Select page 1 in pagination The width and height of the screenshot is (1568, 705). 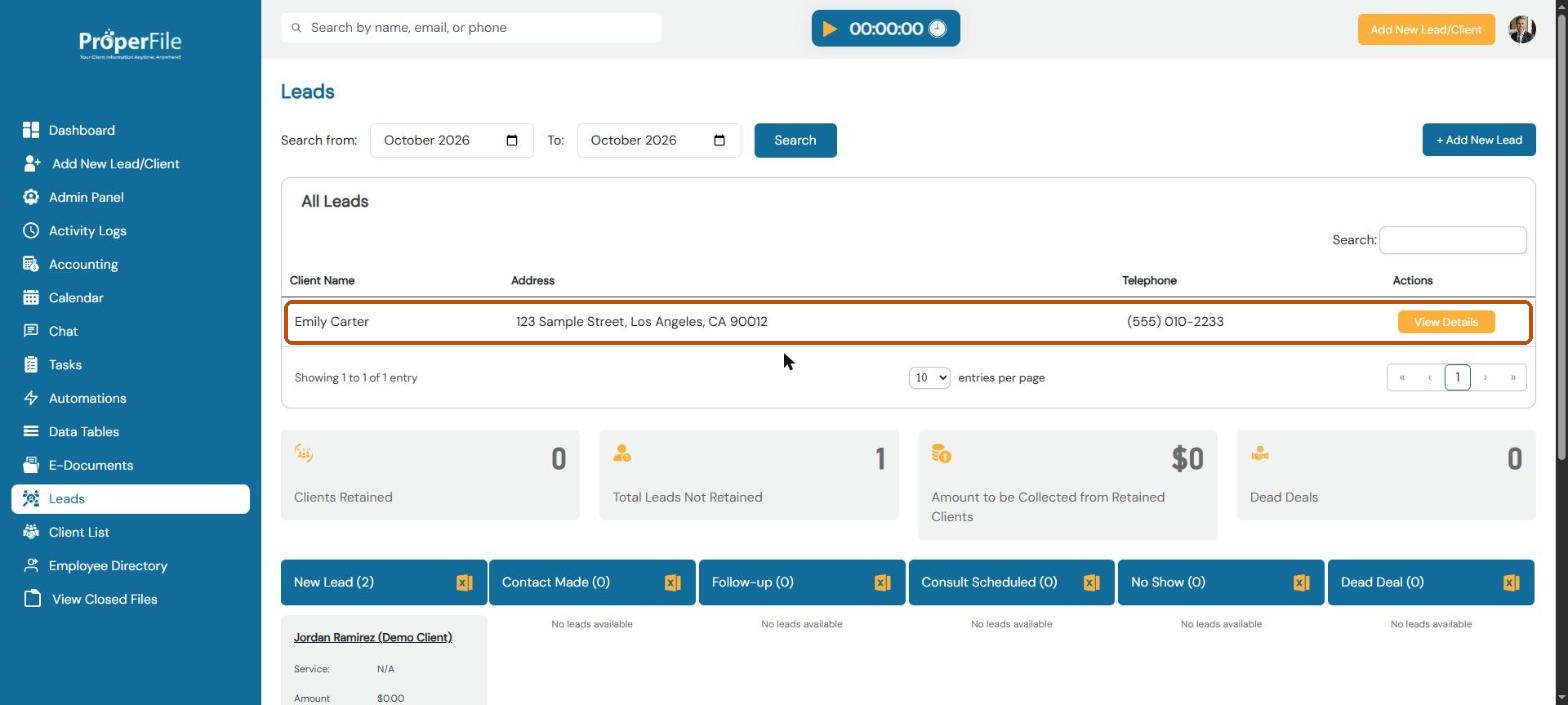point(1457,377)
